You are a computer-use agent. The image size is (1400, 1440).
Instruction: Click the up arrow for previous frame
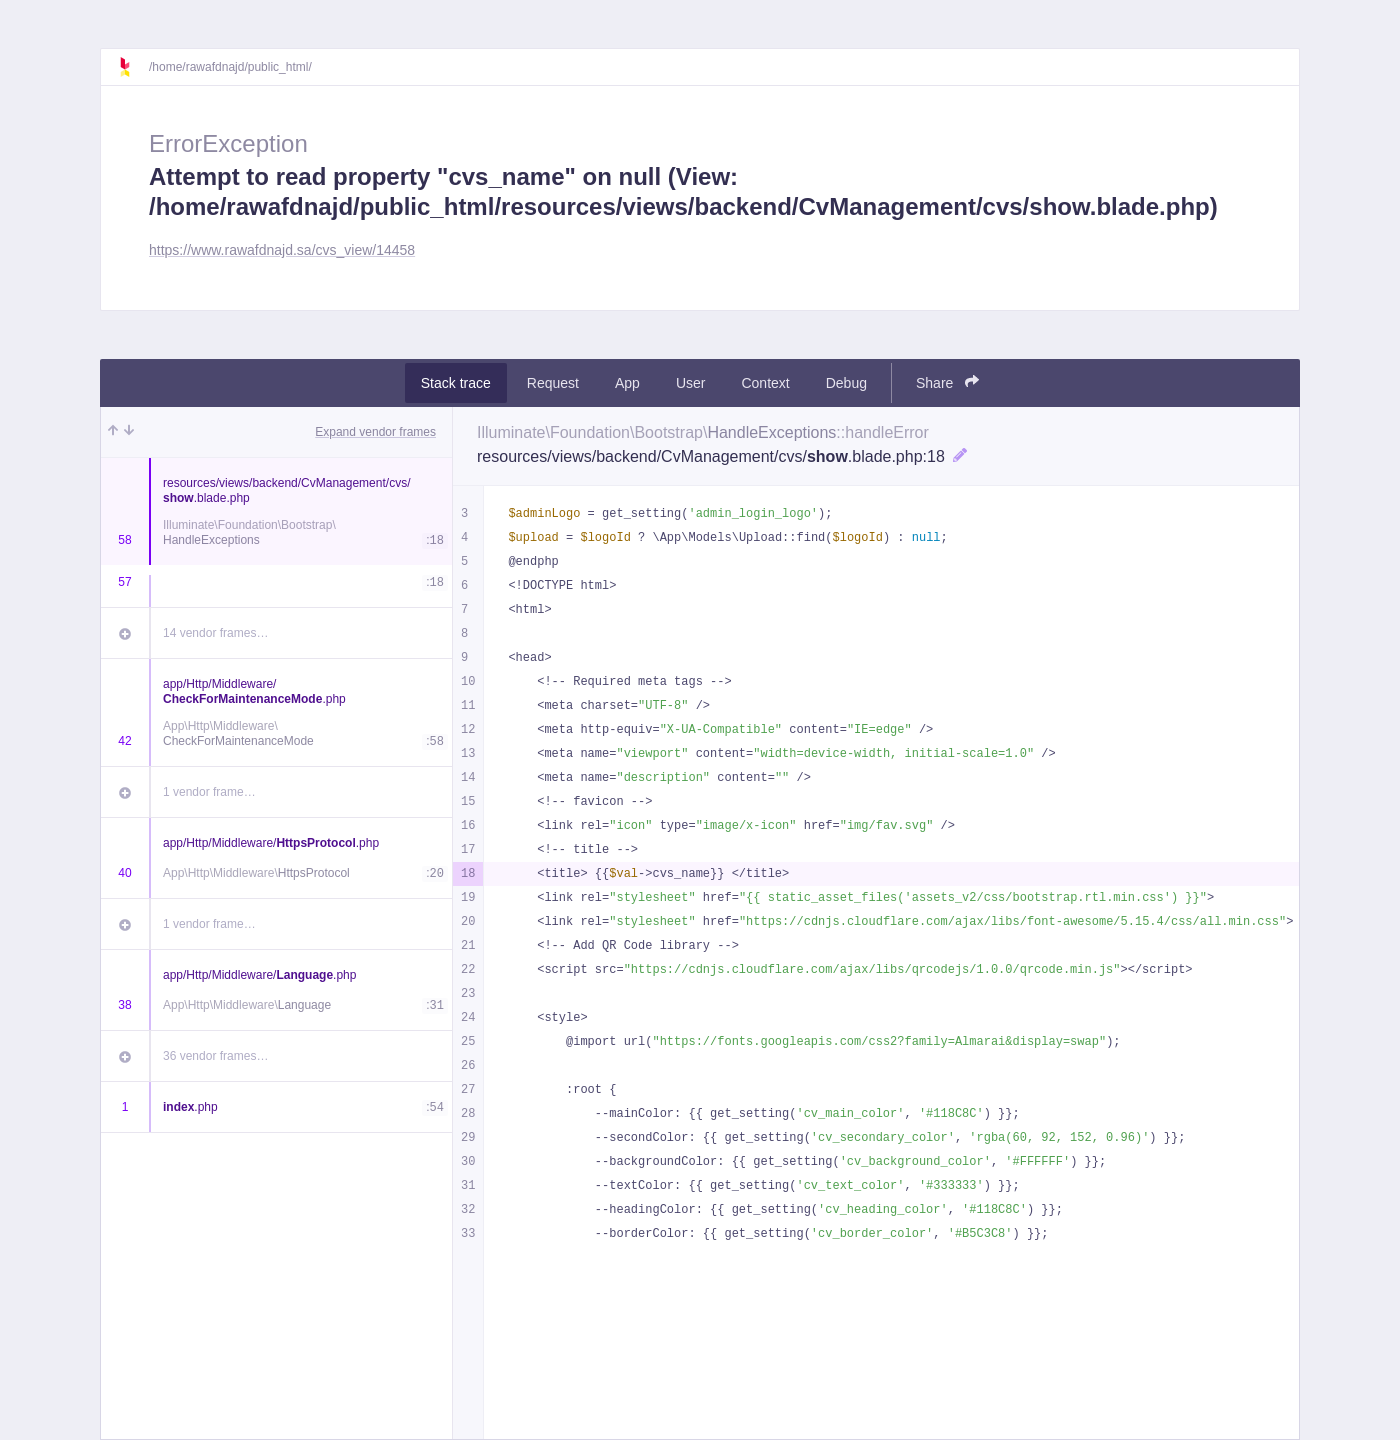(113, 430)
